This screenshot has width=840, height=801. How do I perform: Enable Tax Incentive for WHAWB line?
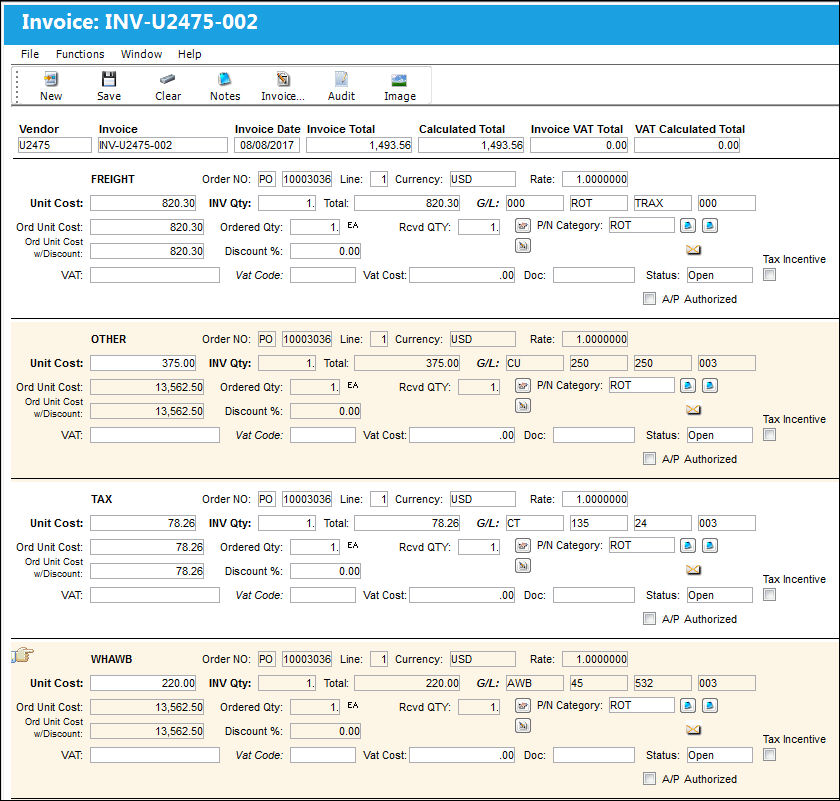(770, 755)
